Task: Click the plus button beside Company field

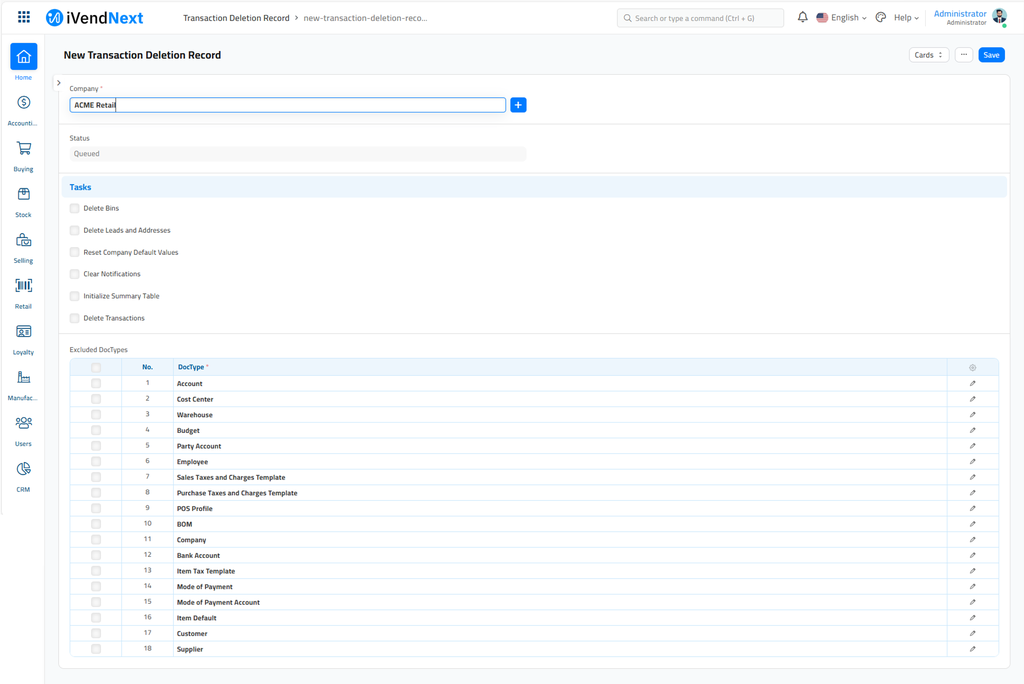Action: [x=517, y=104]
